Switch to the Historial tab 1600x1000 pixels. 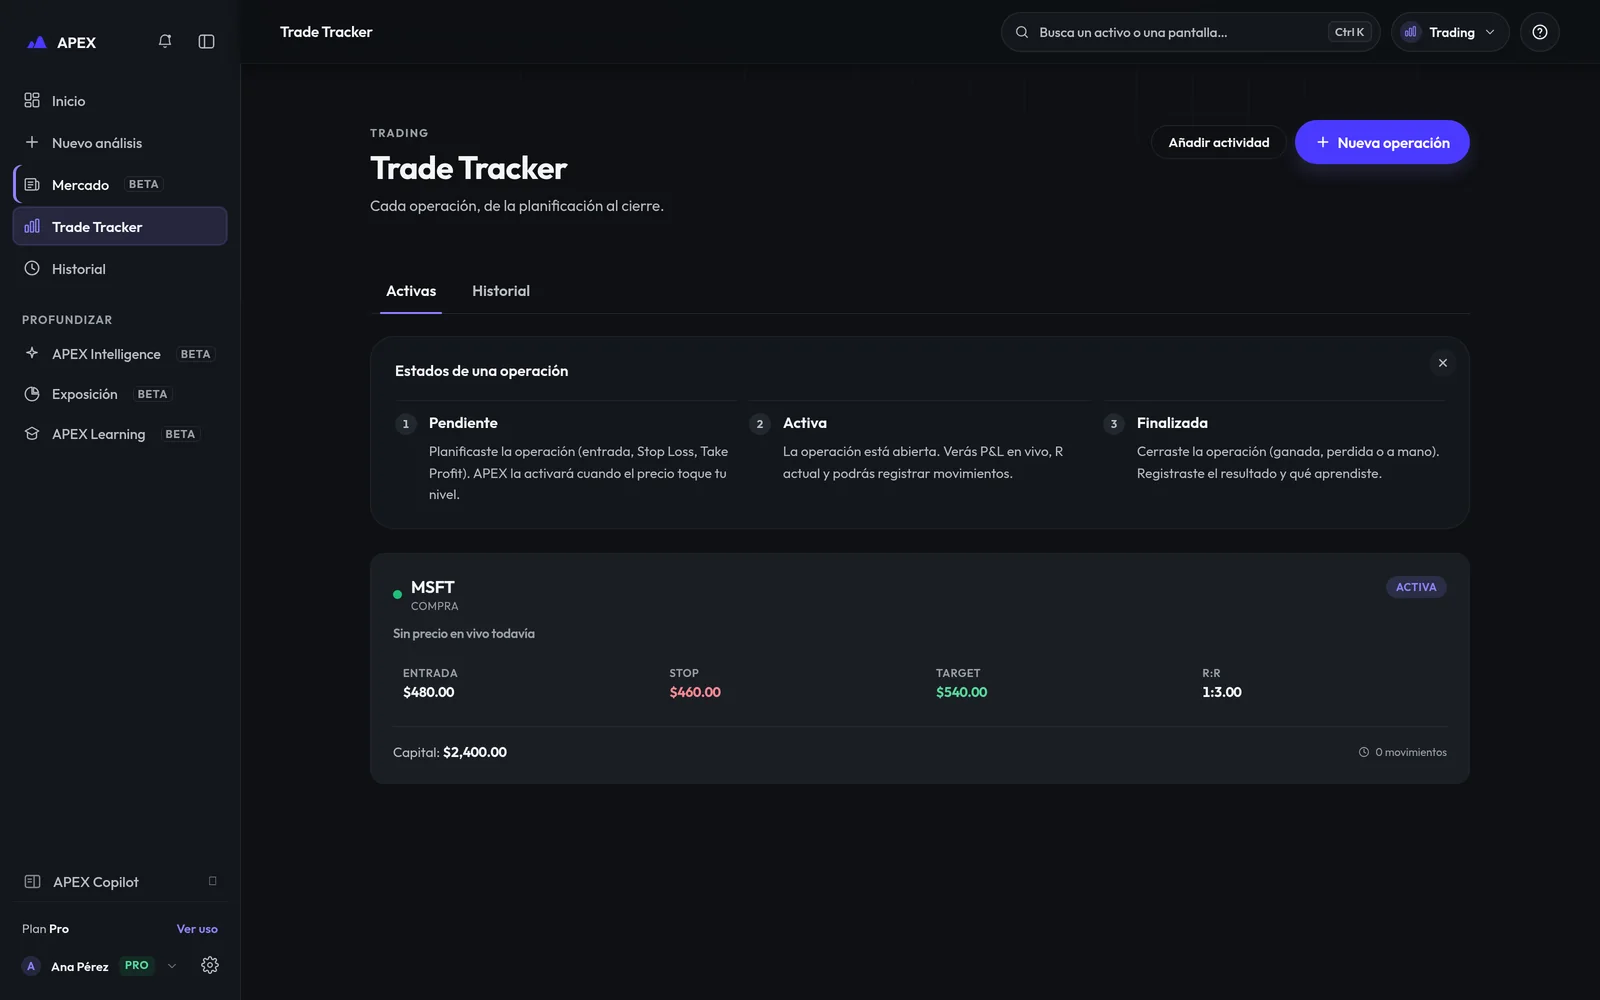[501, 291]
